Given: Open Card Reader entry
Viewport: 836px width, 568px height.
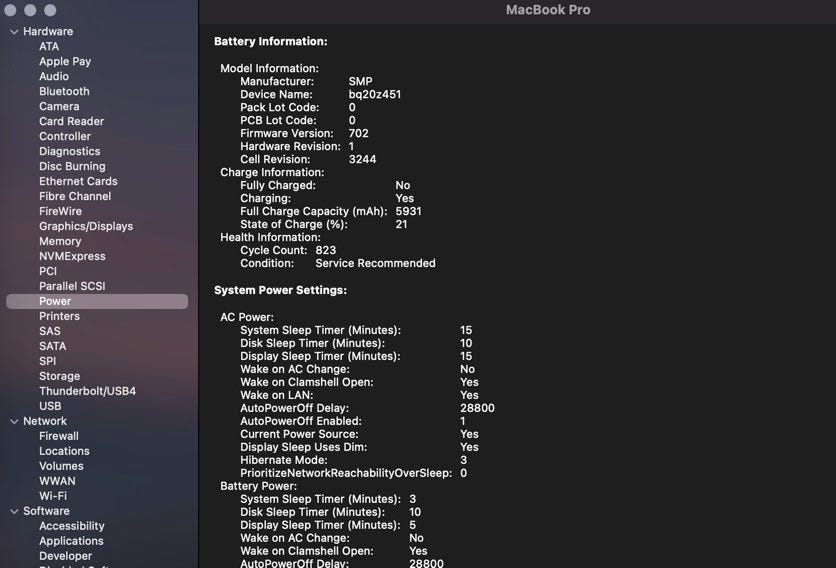Looking at the screenshot, I should pyautogui.click(x=71, y=121).
